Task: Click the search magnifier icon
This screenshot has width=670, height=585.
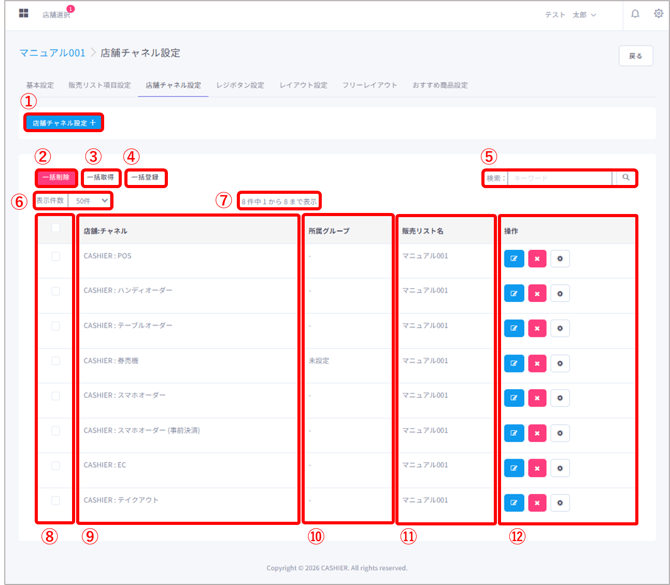Action: tap(626, 178)
